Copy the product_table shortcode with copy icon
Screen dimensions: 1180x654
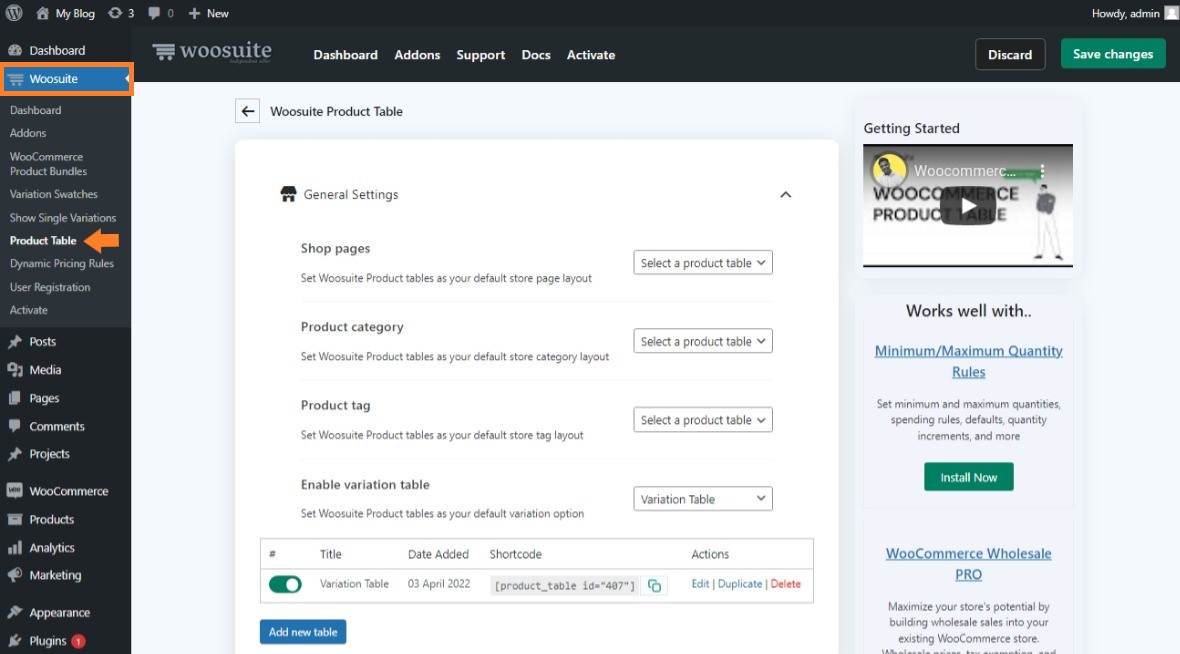654,586
